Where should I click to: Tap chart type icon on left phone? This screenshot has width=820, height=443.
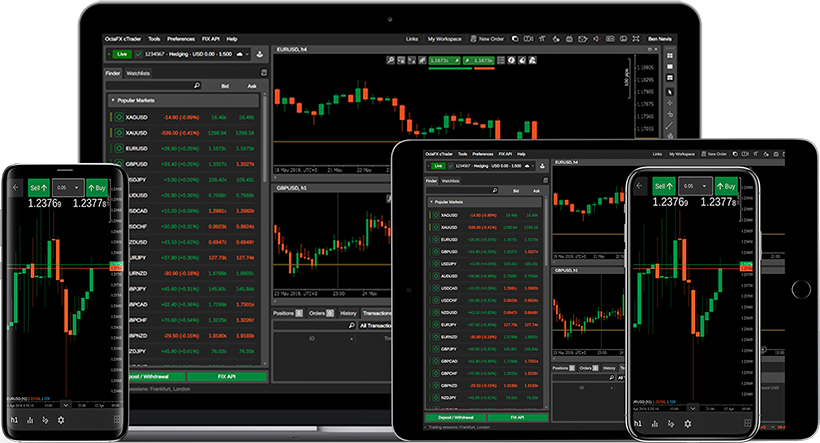coord(30,420)
